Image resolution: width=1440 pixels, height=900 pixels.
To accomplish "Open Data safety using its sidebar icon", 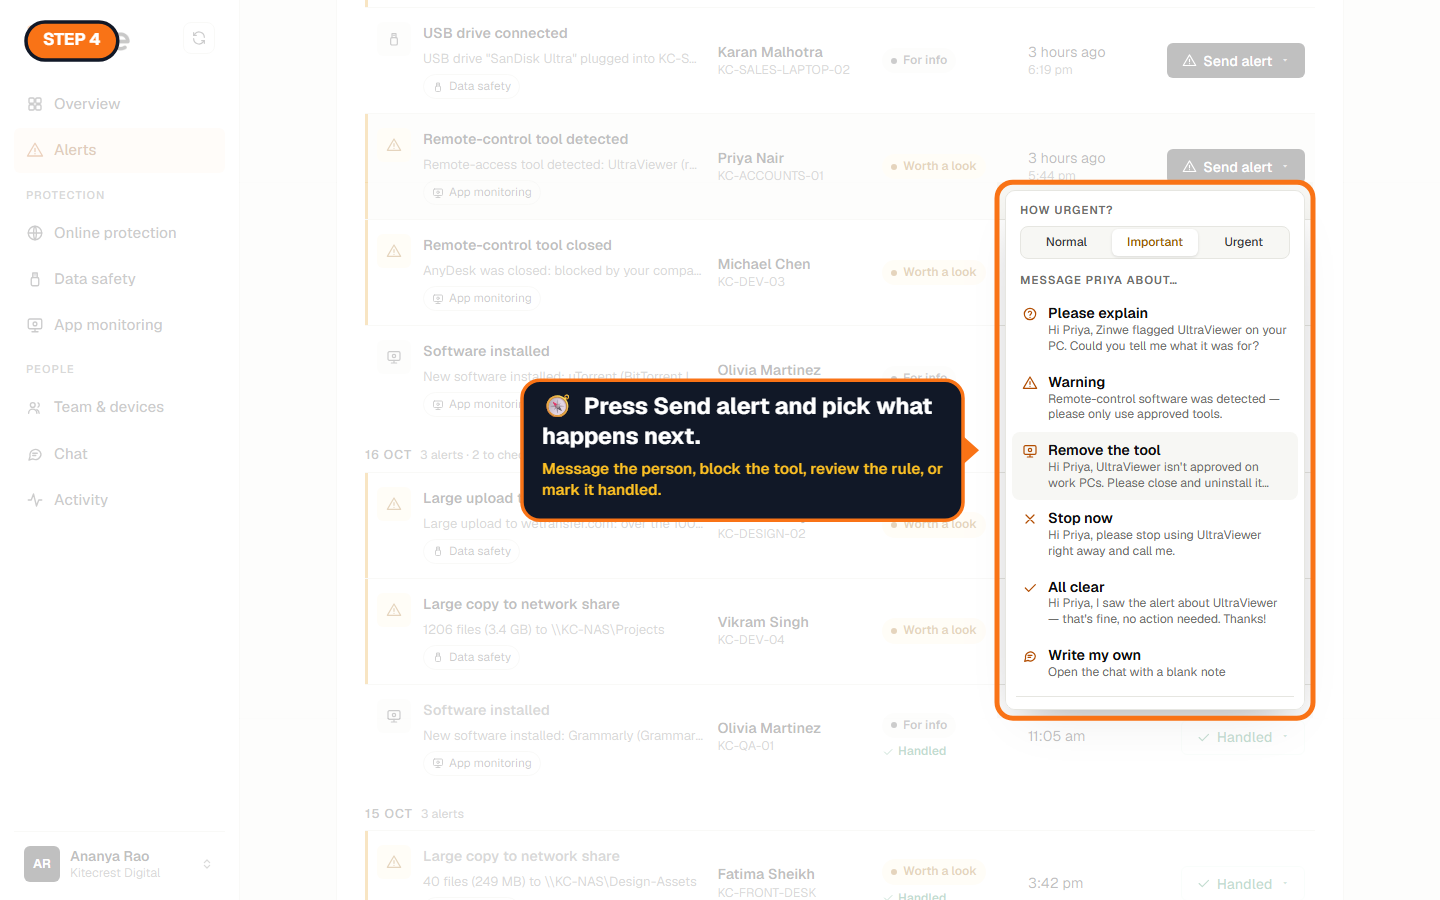I will click(x=35, y=279).
